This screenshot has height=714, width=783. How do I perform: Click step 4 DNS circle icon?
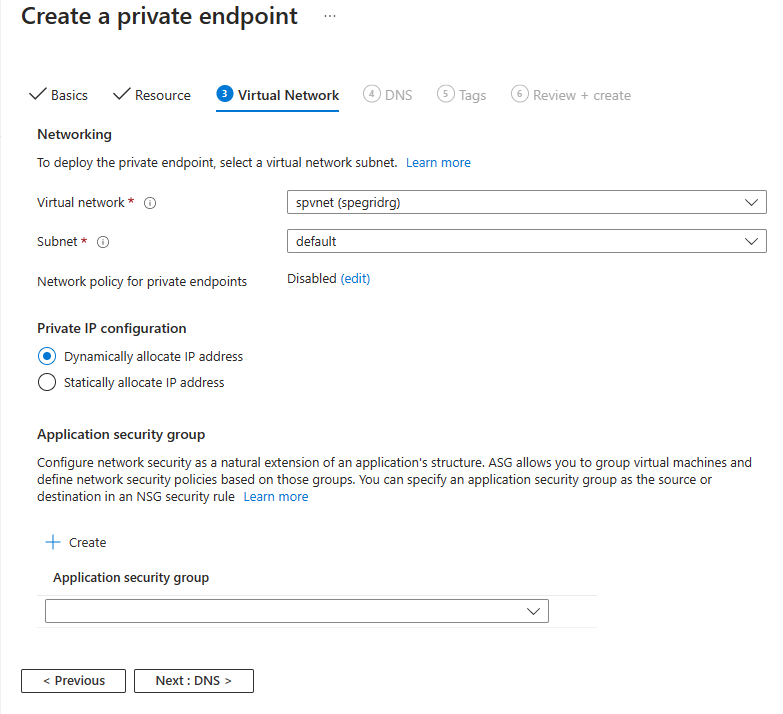click(x=372, y=94)
